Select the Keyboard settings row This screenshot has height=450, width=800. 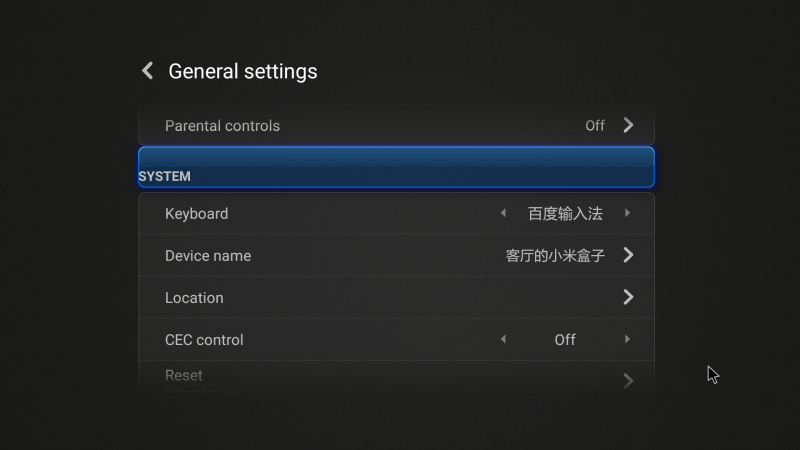197,214
